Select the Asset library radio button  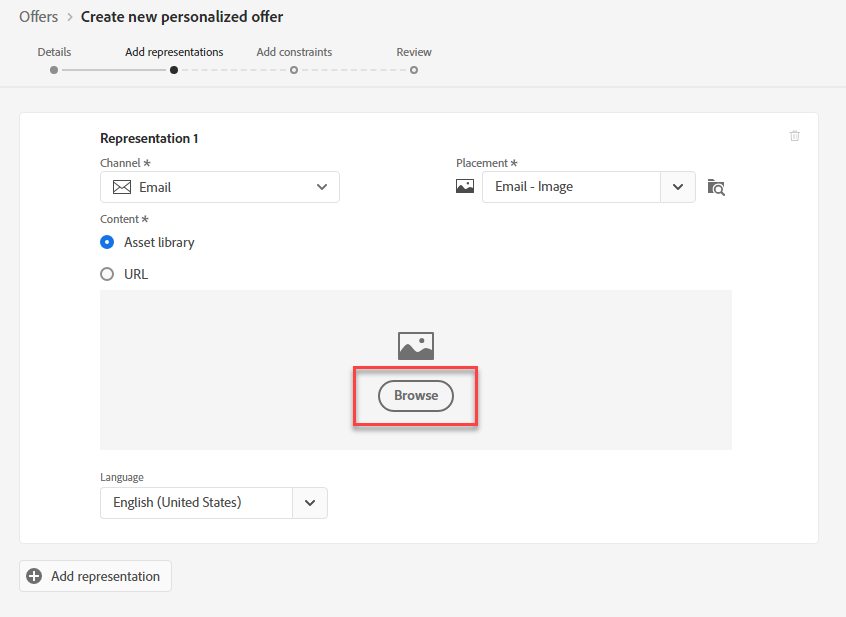107,242
